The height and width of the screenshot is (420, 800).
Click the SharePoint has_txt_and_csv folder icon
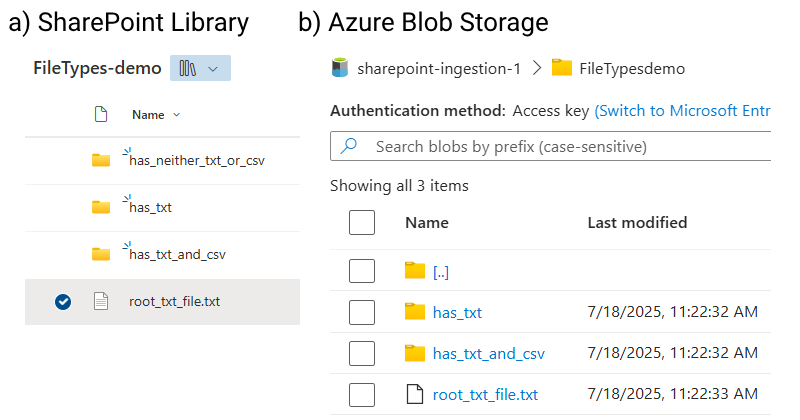(100, 254)
